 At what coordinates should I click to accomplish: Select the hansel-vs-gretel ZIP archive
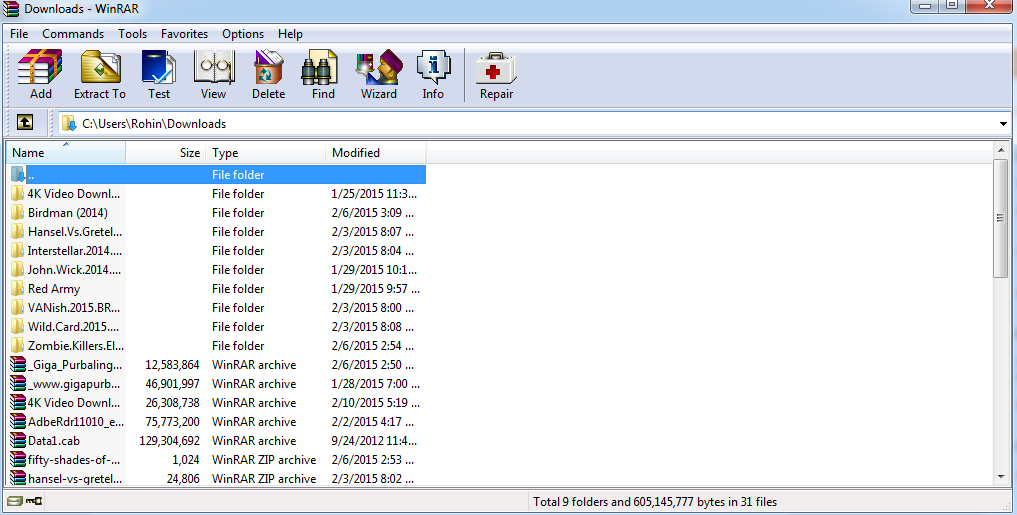coord(75,479)
